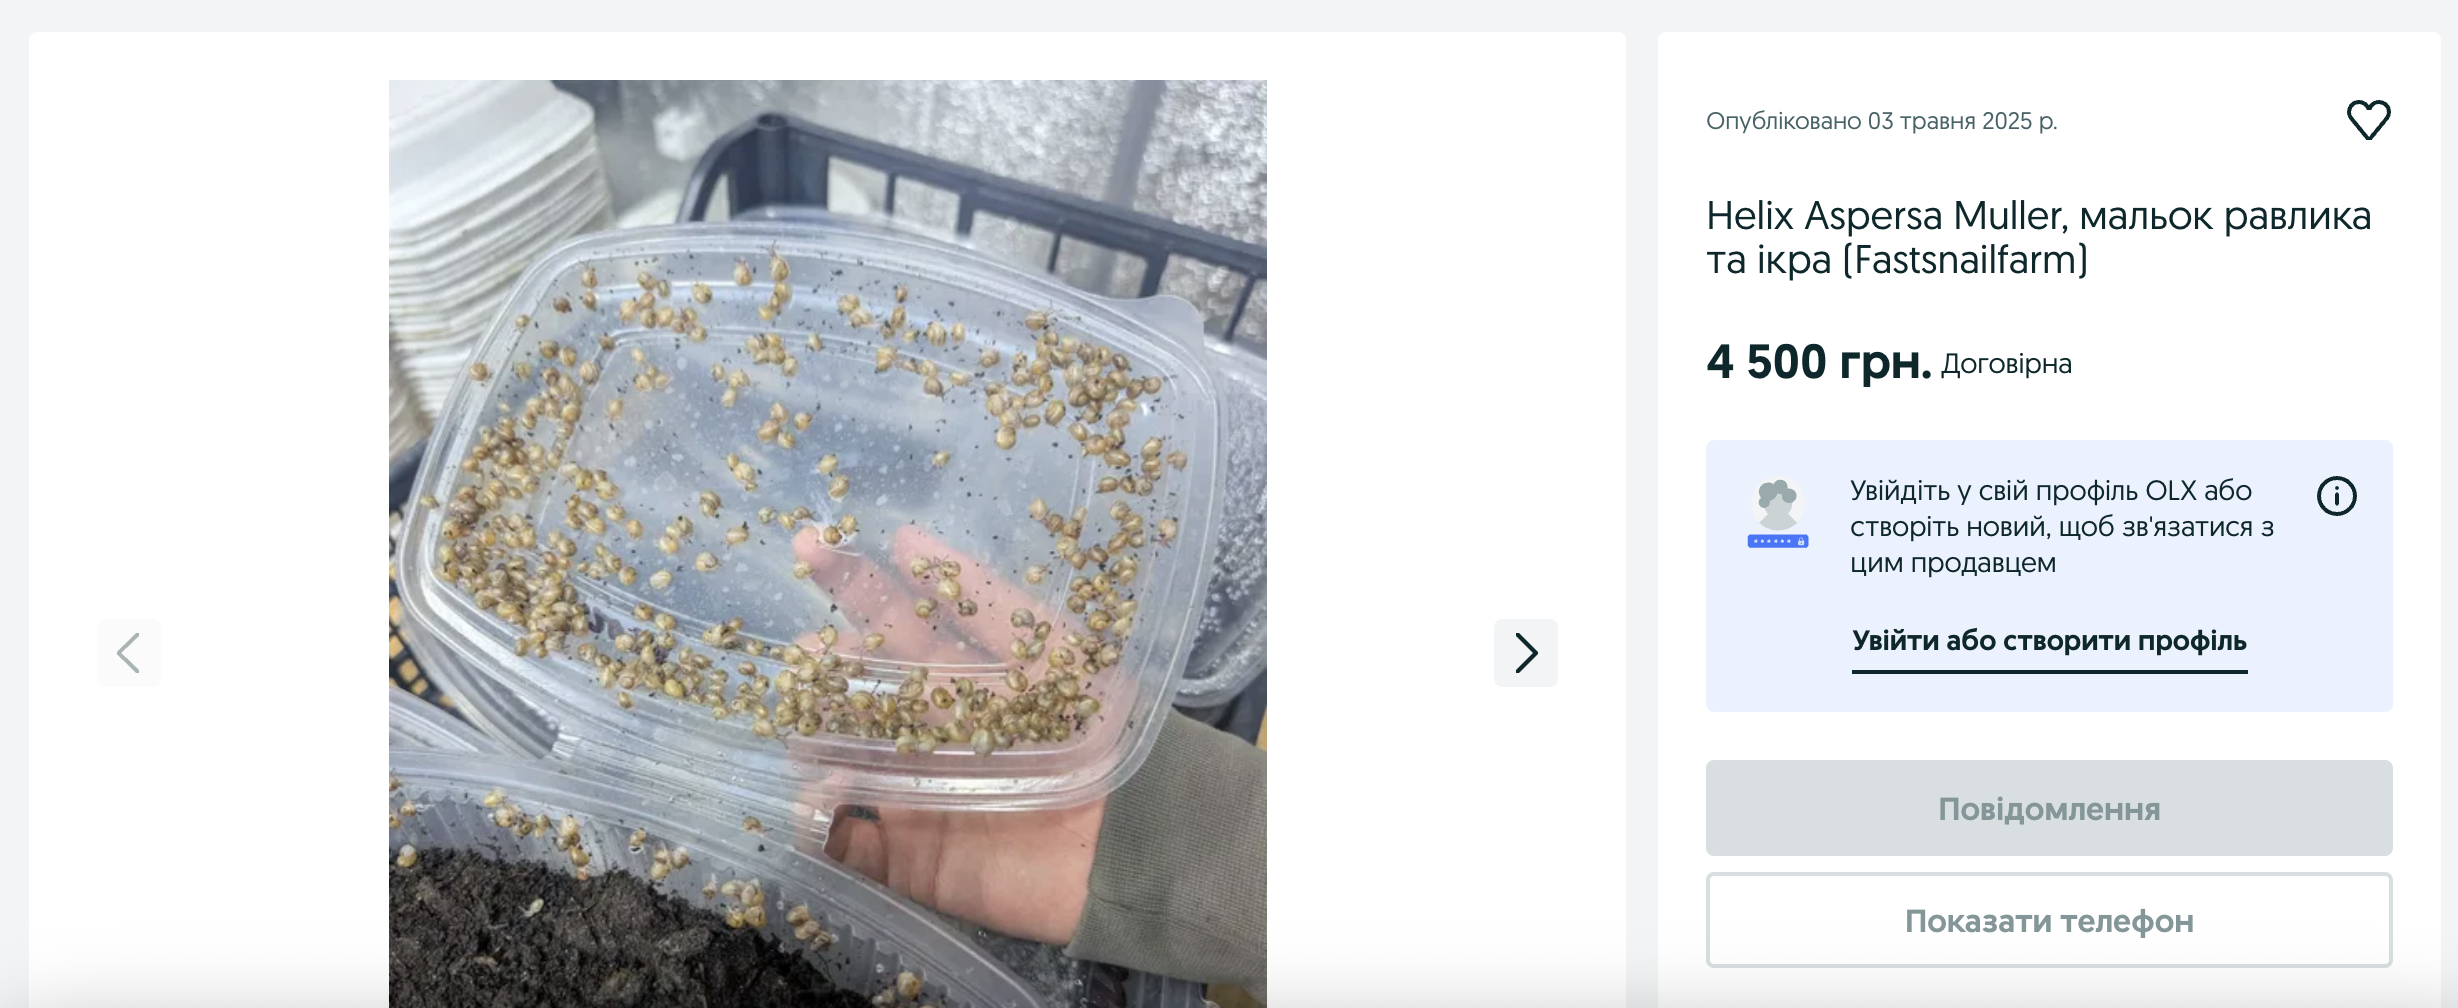Open the main snail listing photo
This screenshot has height=1008, width=2458.
(827, 544)
